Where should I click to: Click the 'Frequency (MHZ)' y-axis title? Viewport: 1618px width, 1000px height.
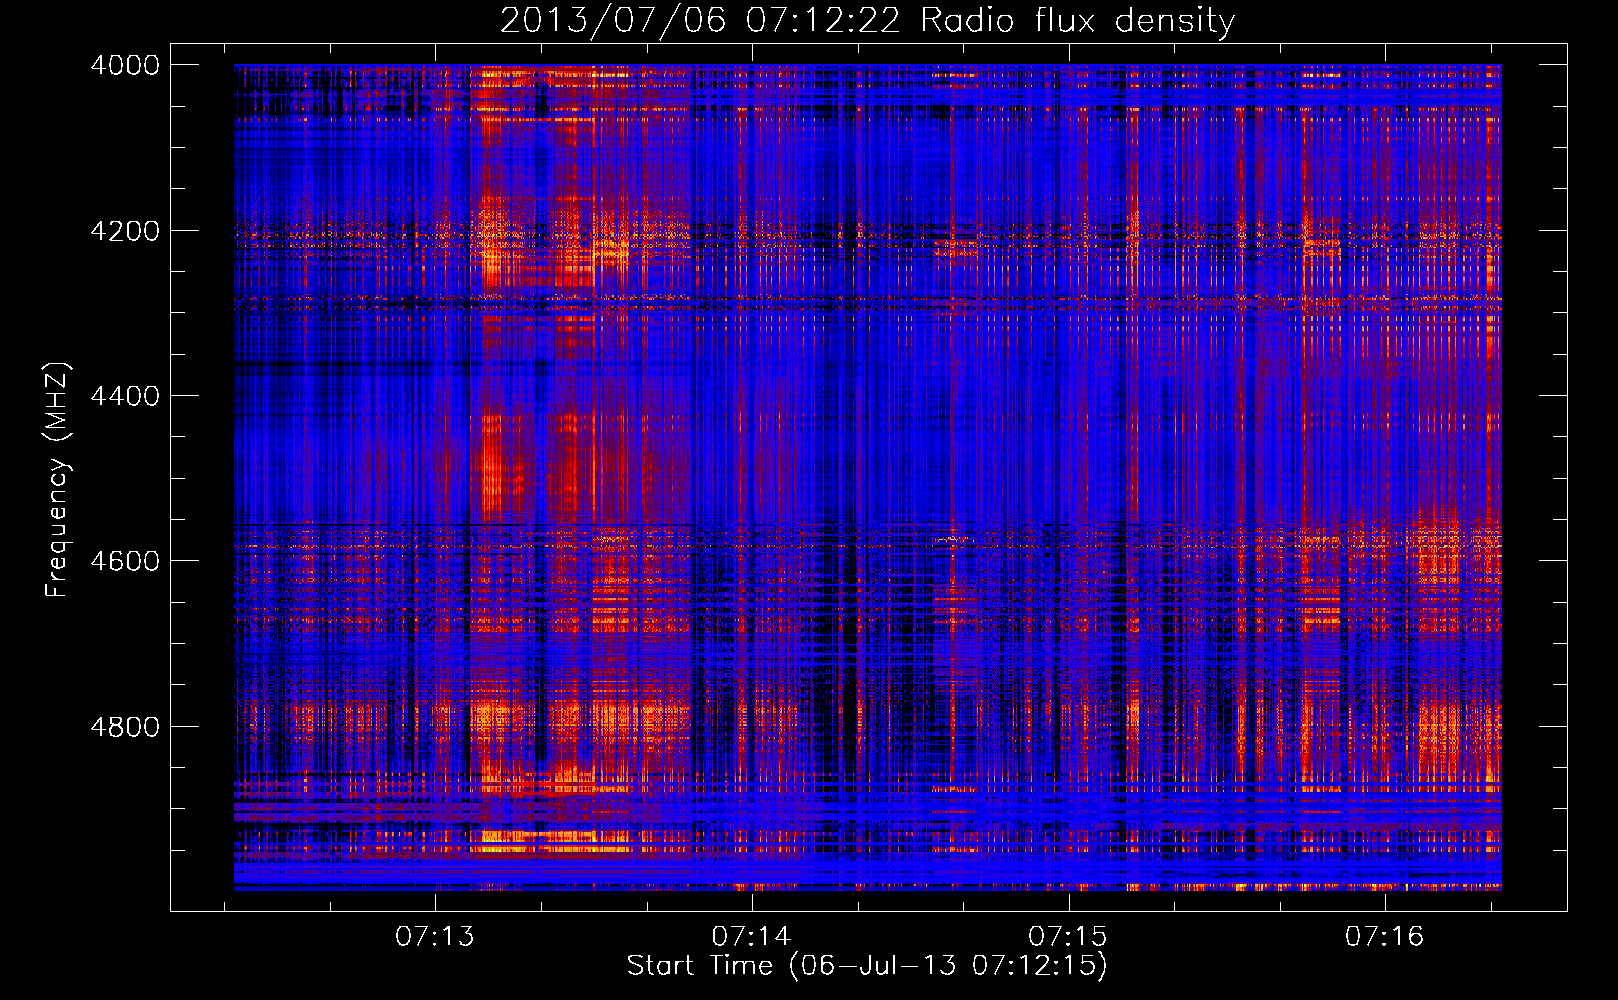tap(58, 480)
